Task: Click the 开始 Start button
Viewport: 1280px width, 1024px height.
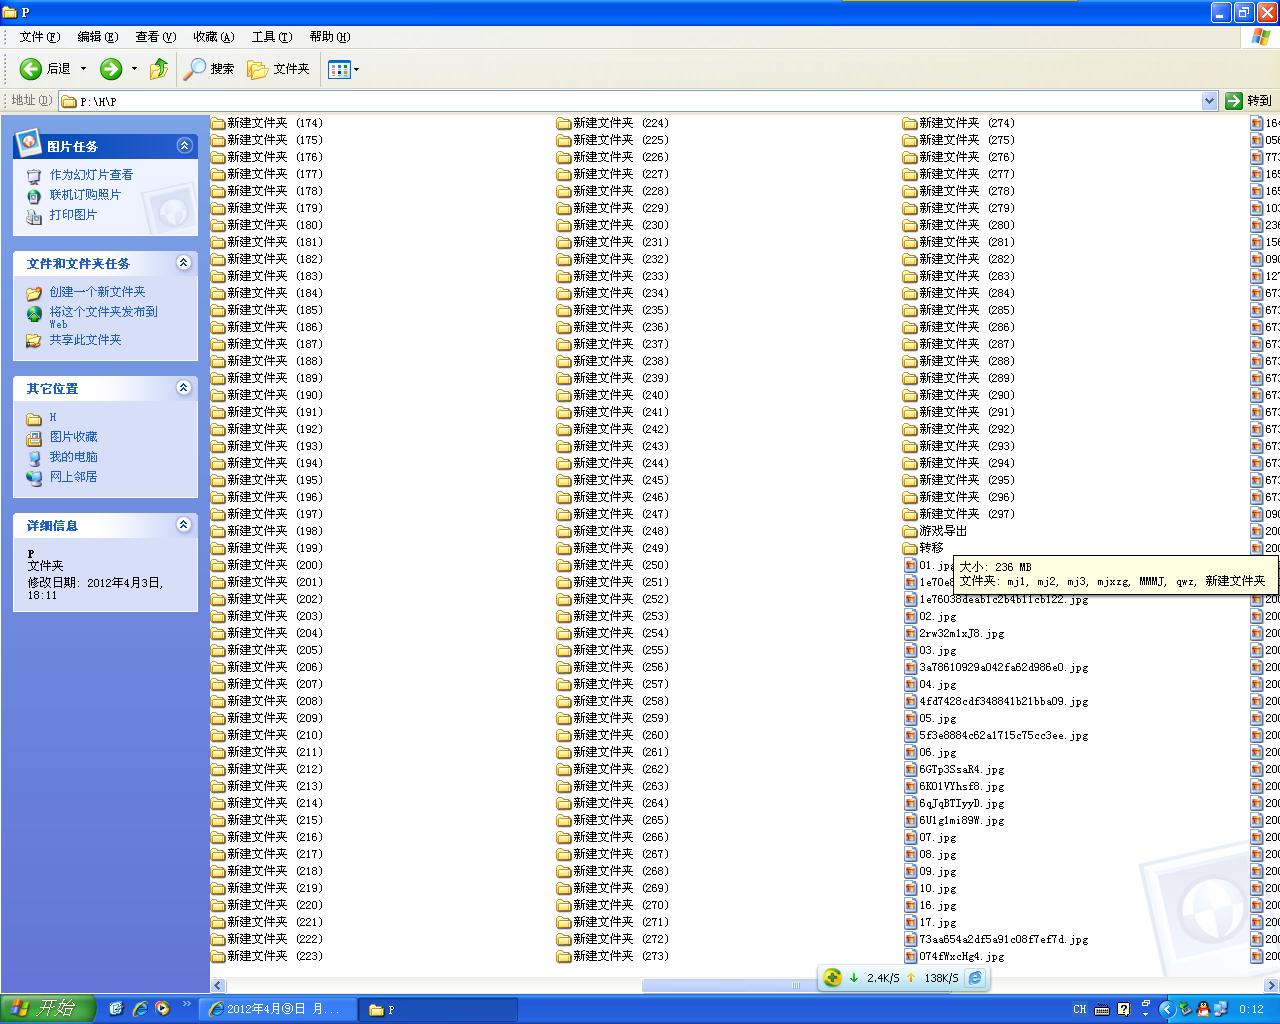Action: point(47,1009)
